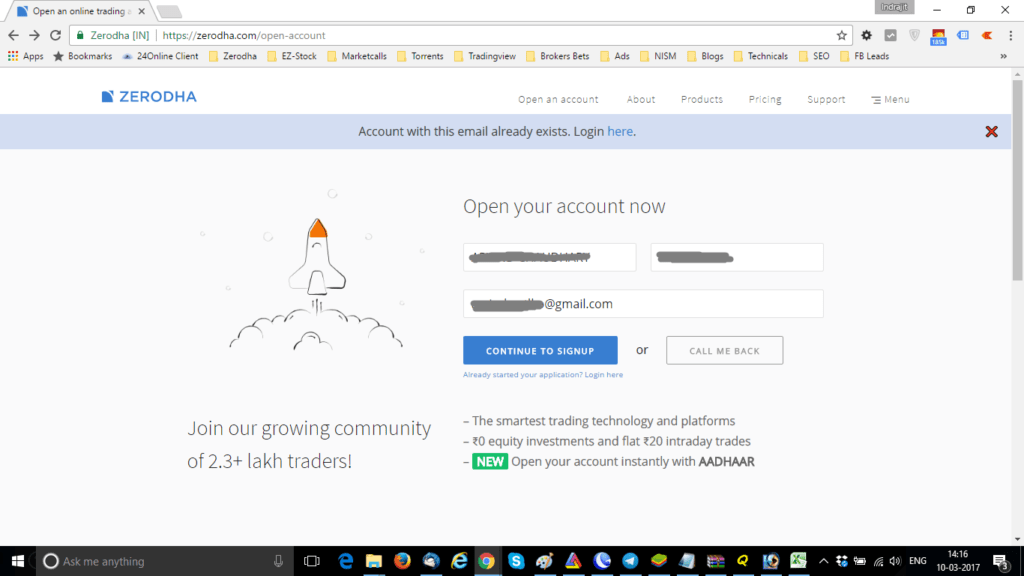1024x576 pixels.
Task: Open the gear extension icon
Action: pos(866,35)
